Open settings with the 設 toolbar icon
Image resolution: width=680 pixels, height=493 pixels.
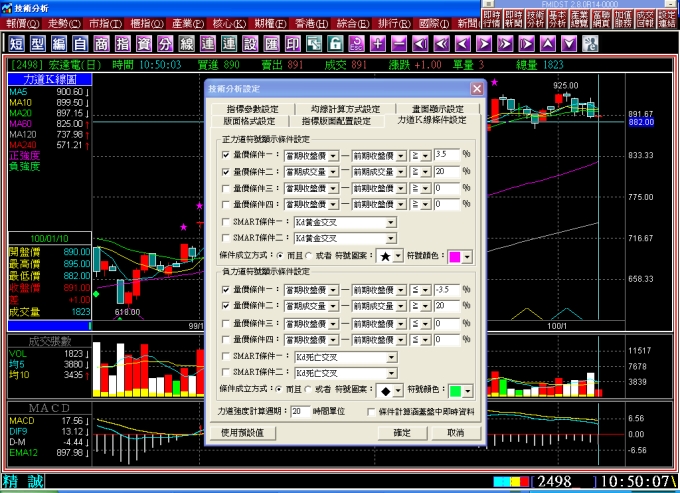coord(250,43)
